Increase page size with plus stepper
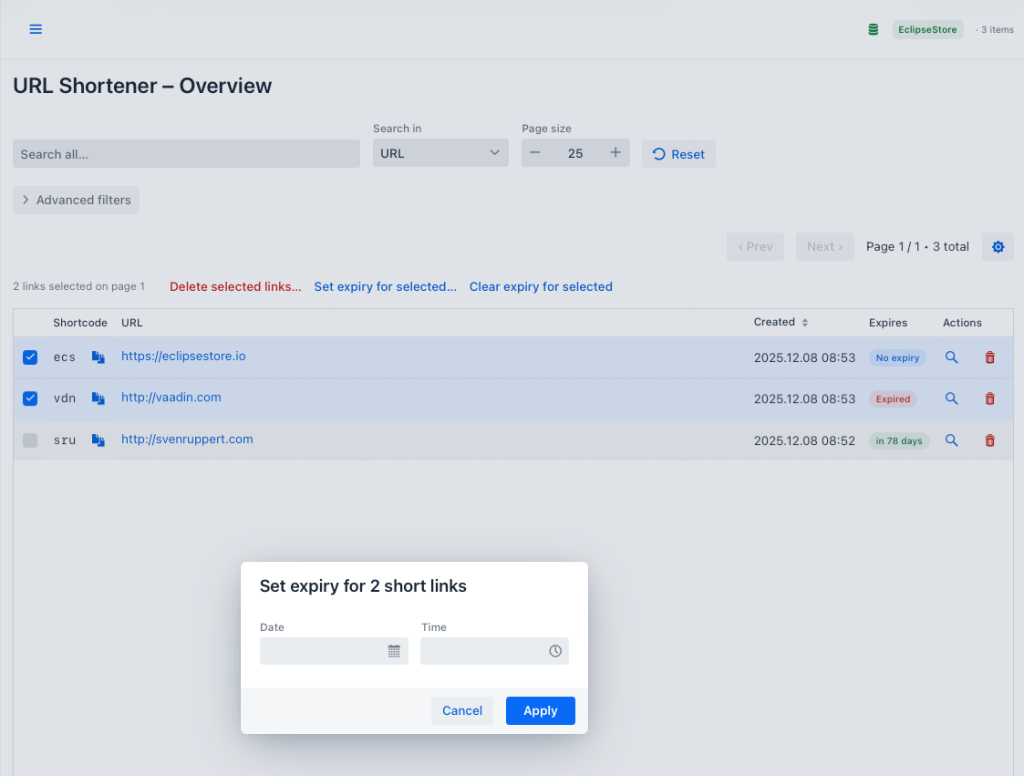Screen dimensions: 1024x776 (x=614, y=153)
